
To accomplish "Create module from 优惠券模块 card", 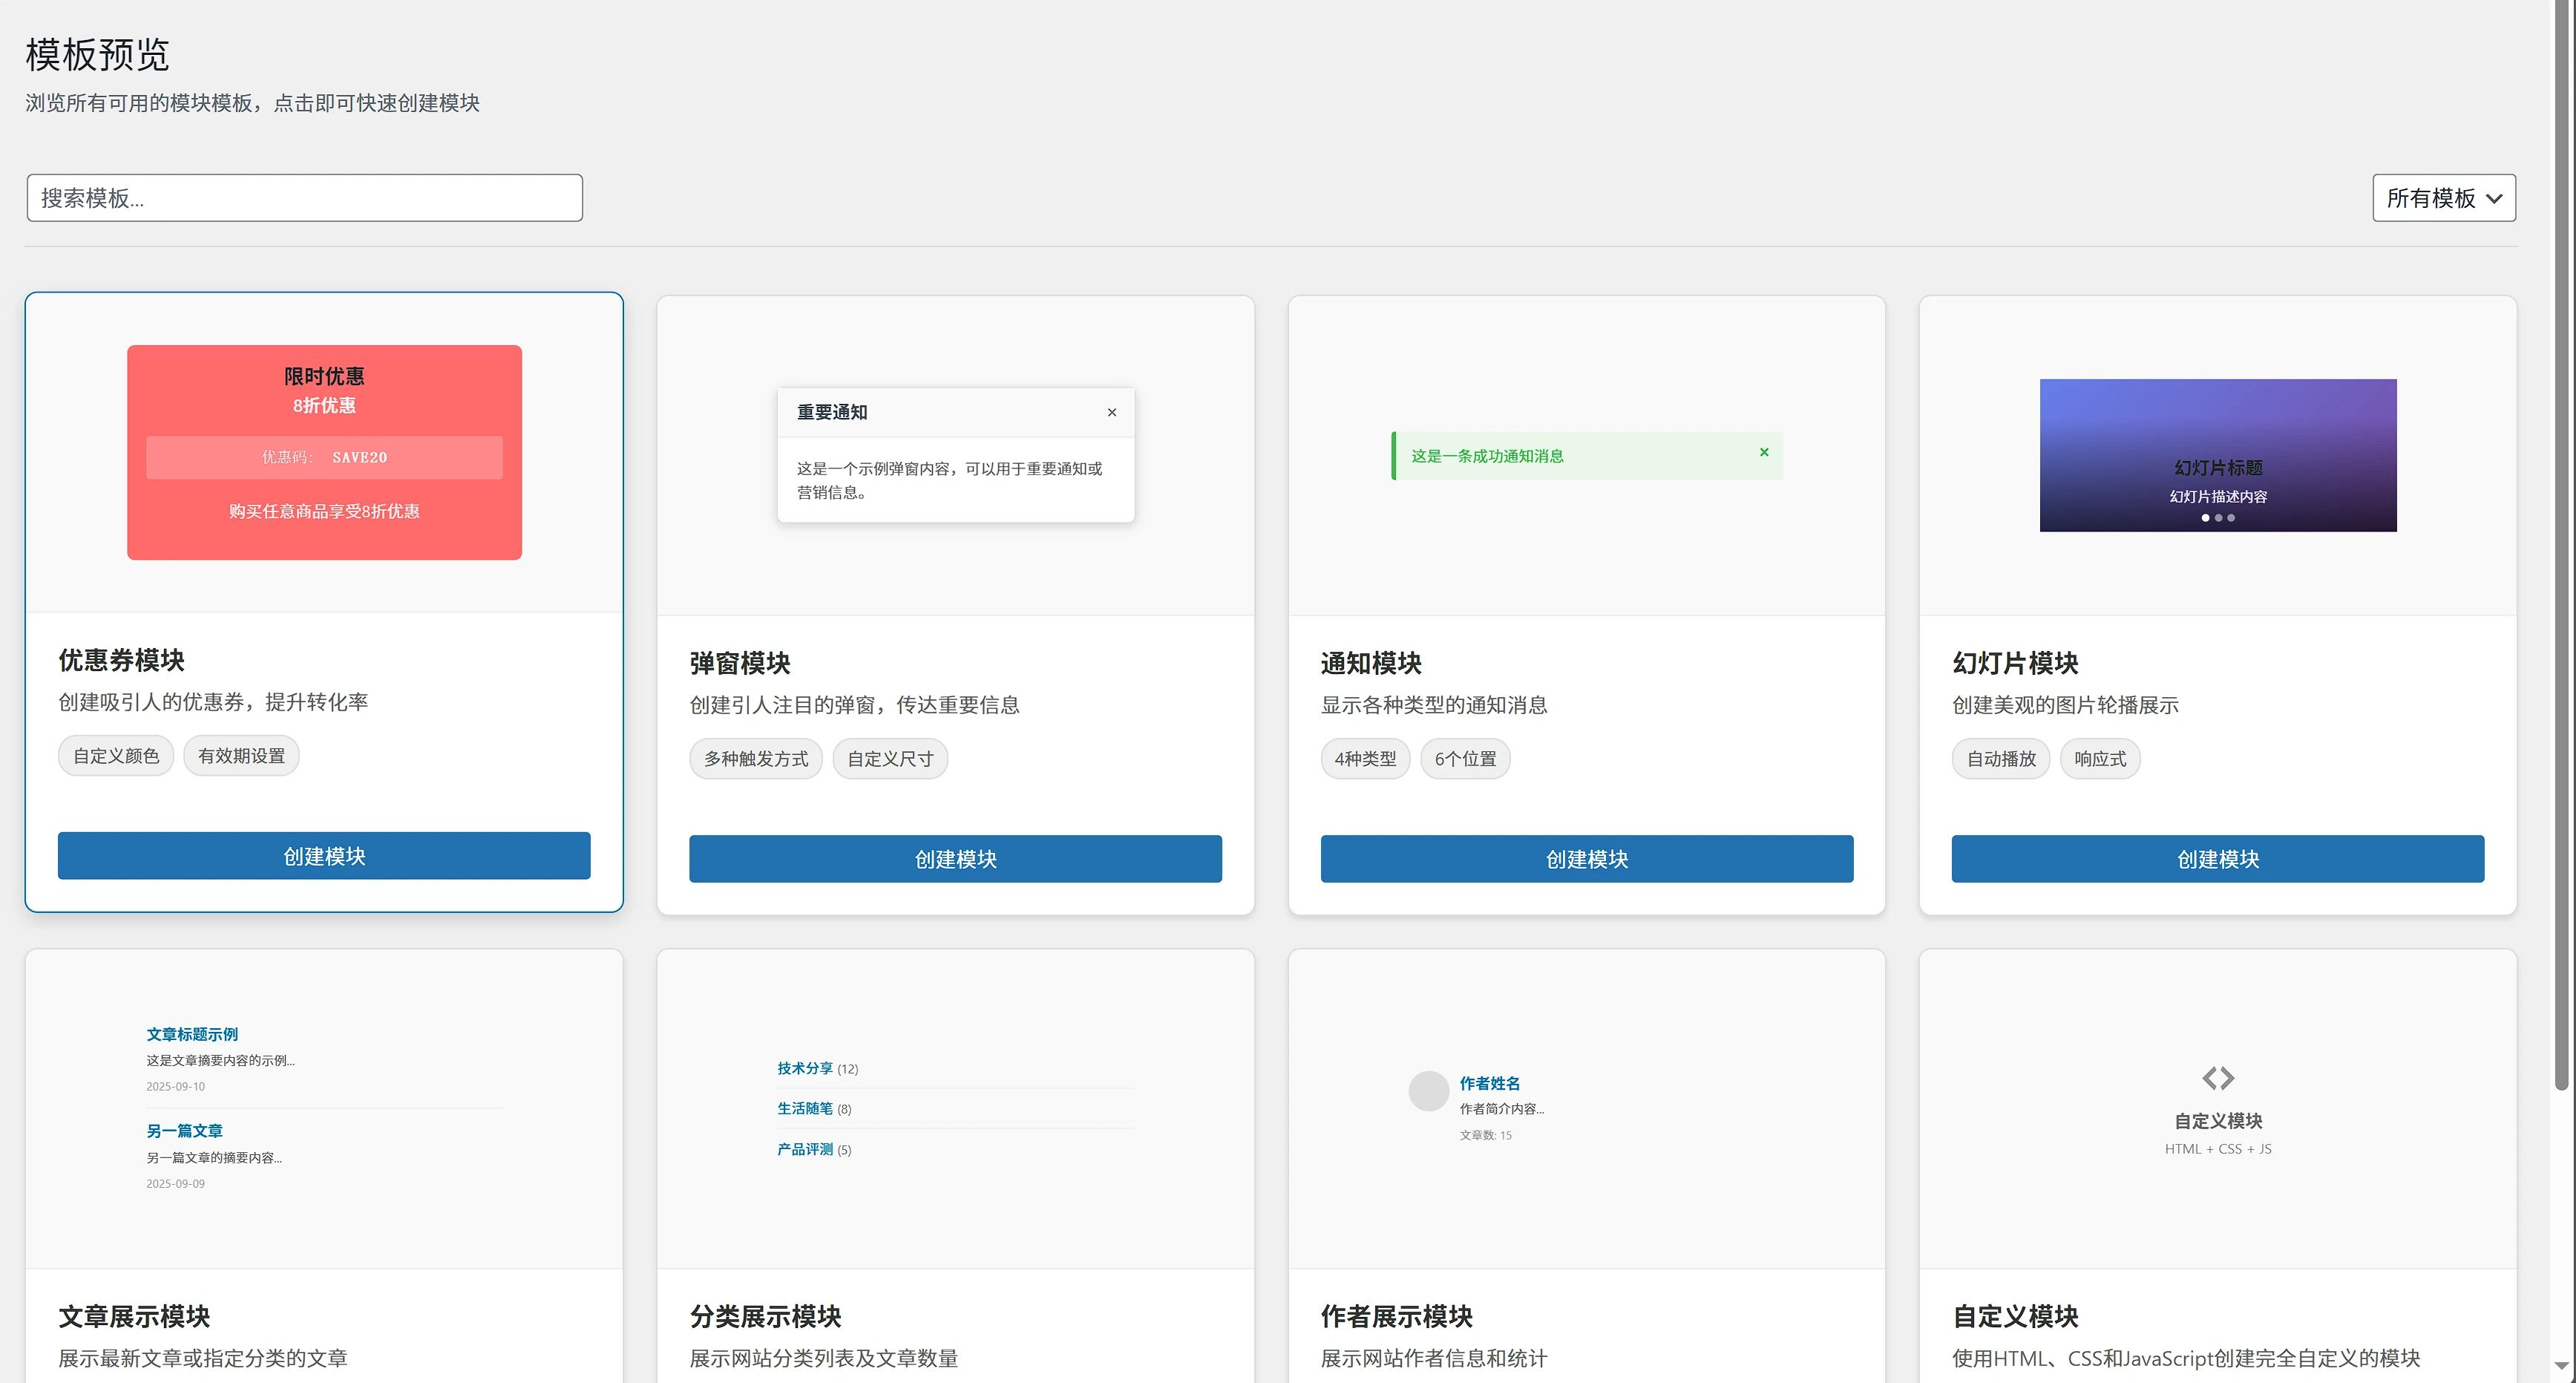I will [324, 856].
